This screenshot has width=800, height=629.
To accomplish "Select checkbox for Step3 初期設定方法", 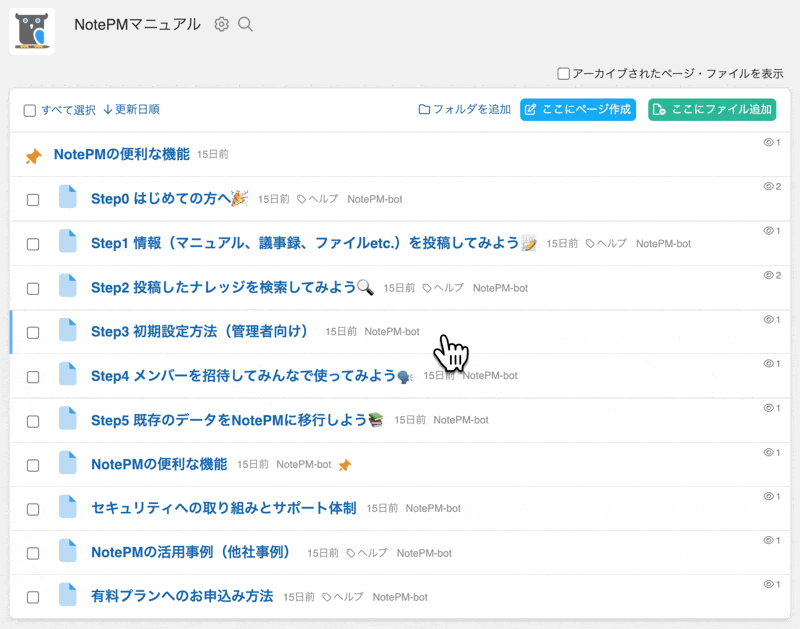I will coord(33,333).
